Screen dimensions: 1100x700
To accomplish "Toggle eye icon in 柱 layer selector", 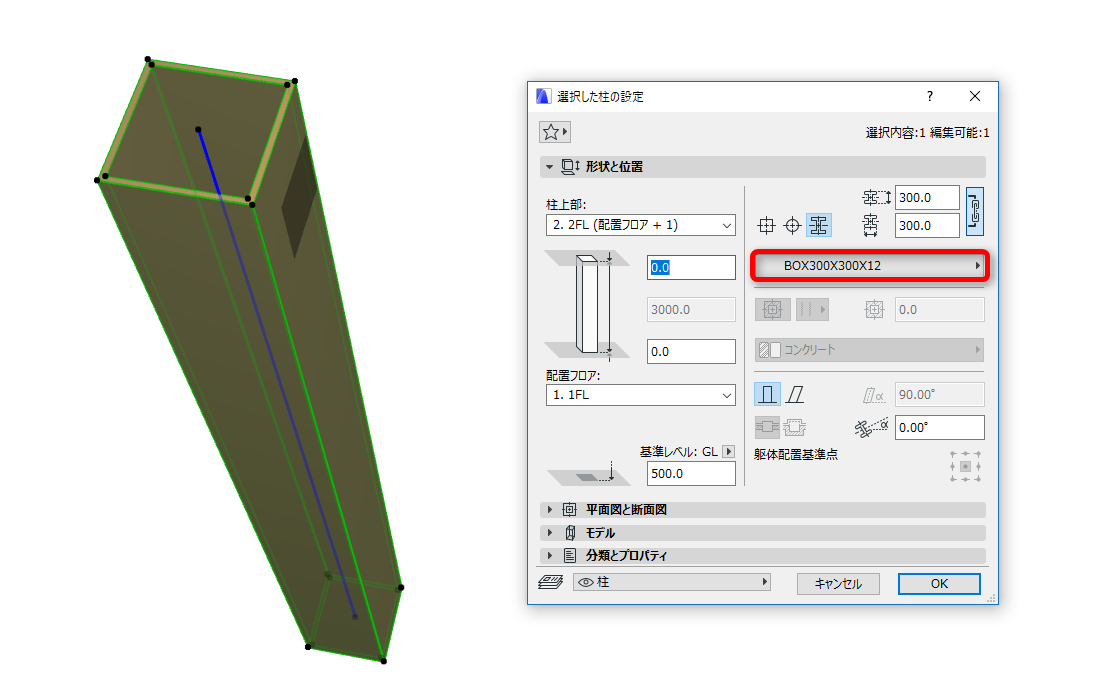I will pyautogui.click(x=586, y=582).
